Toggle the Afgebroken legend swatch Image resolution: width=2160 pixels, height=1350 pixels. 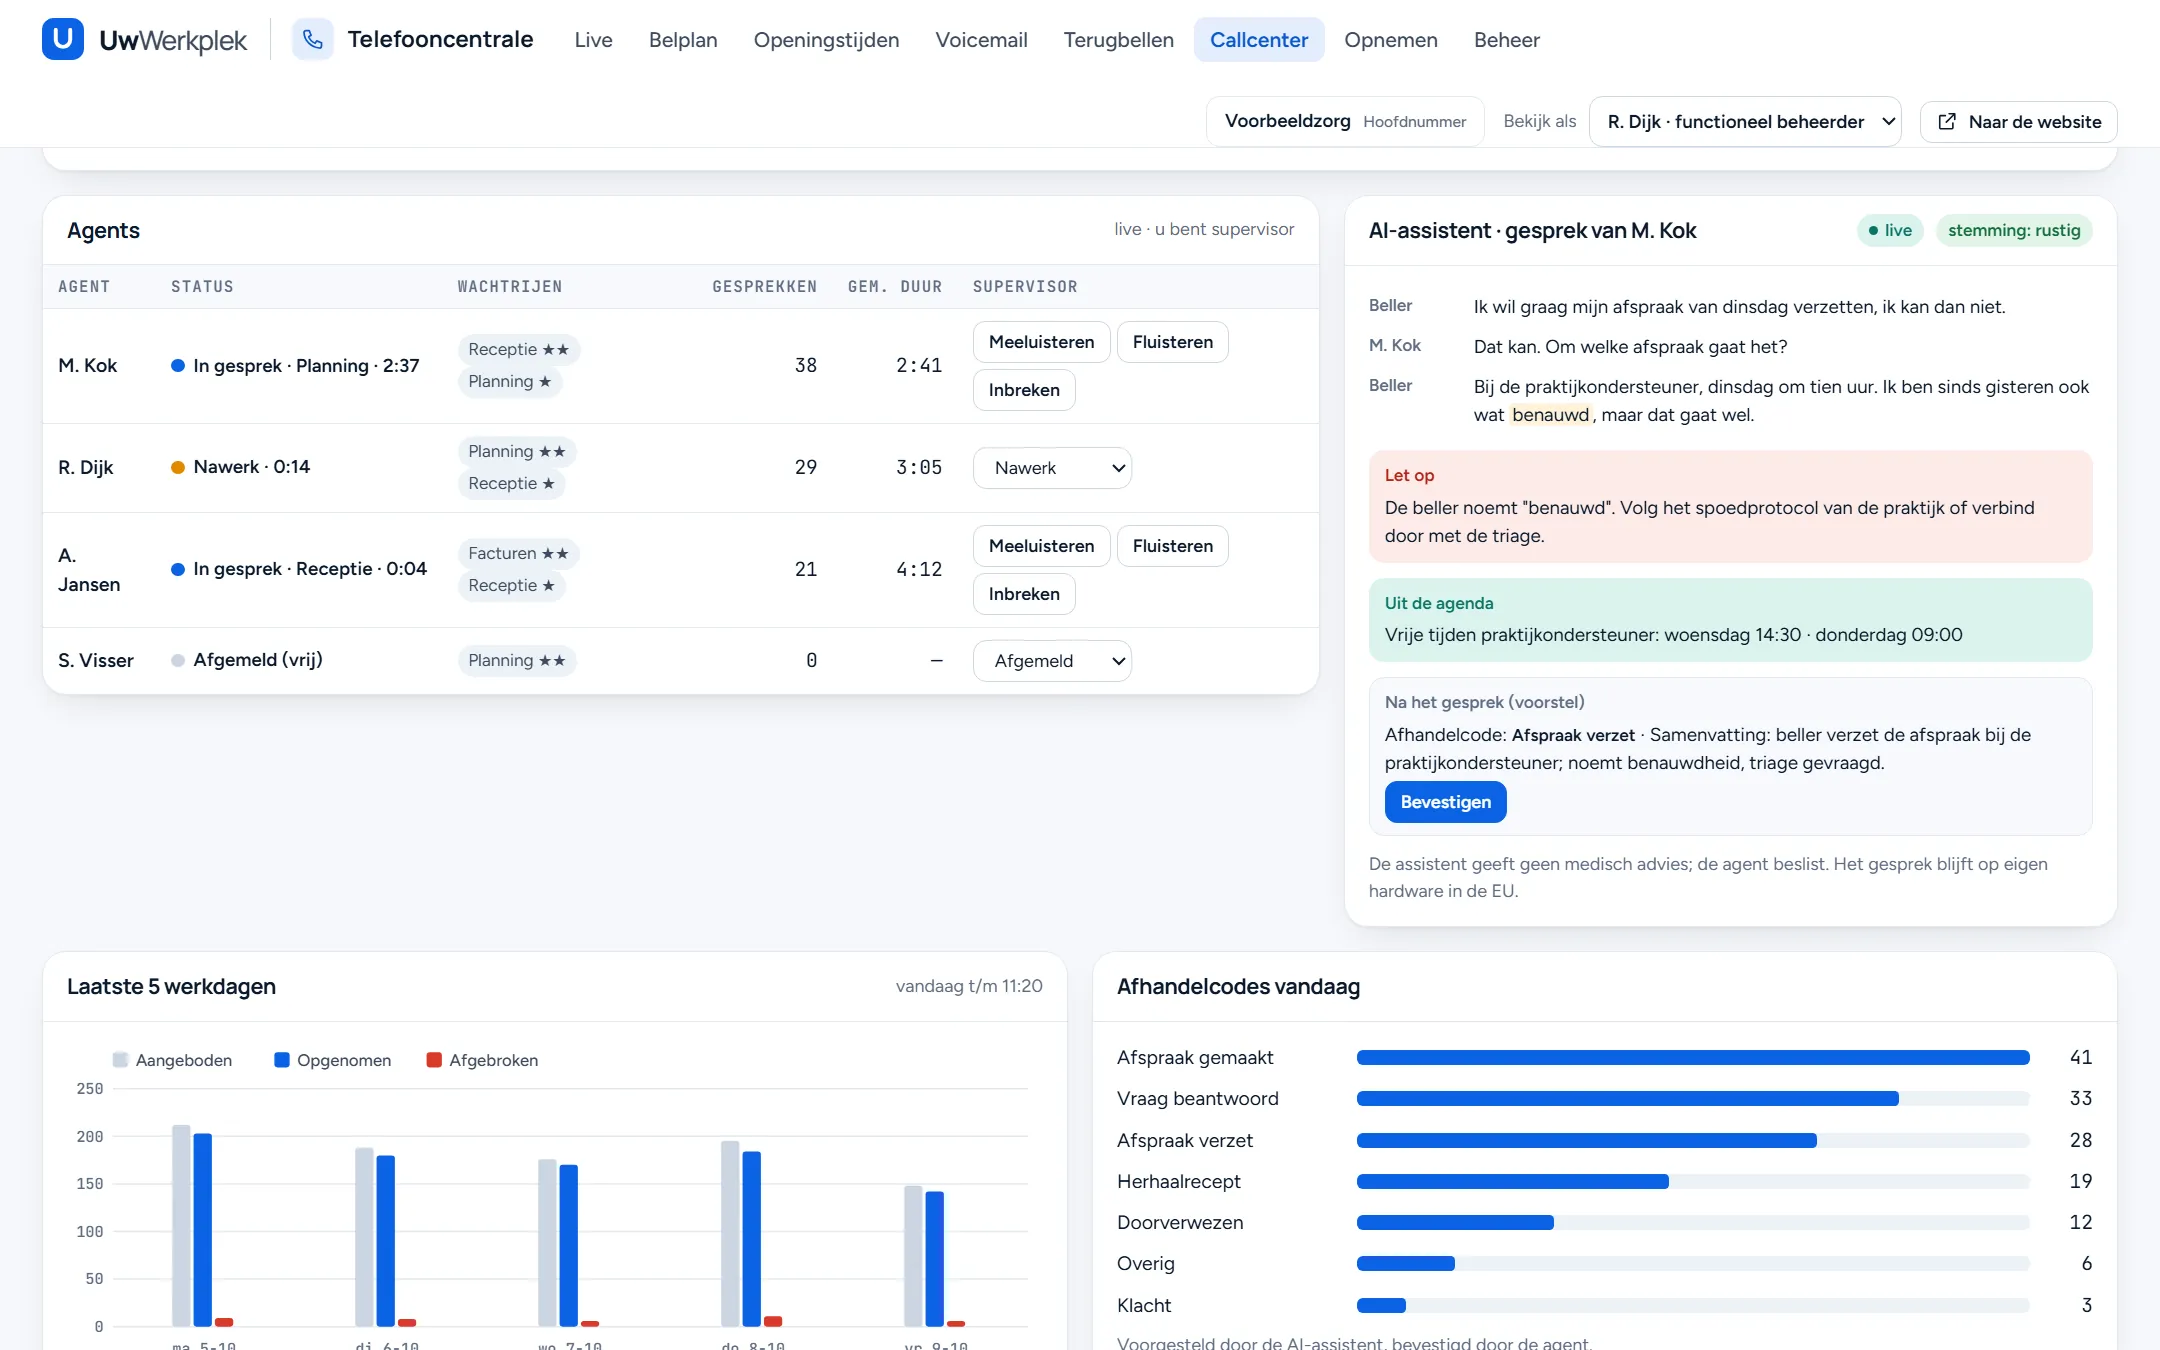(x=434, y=1060)
